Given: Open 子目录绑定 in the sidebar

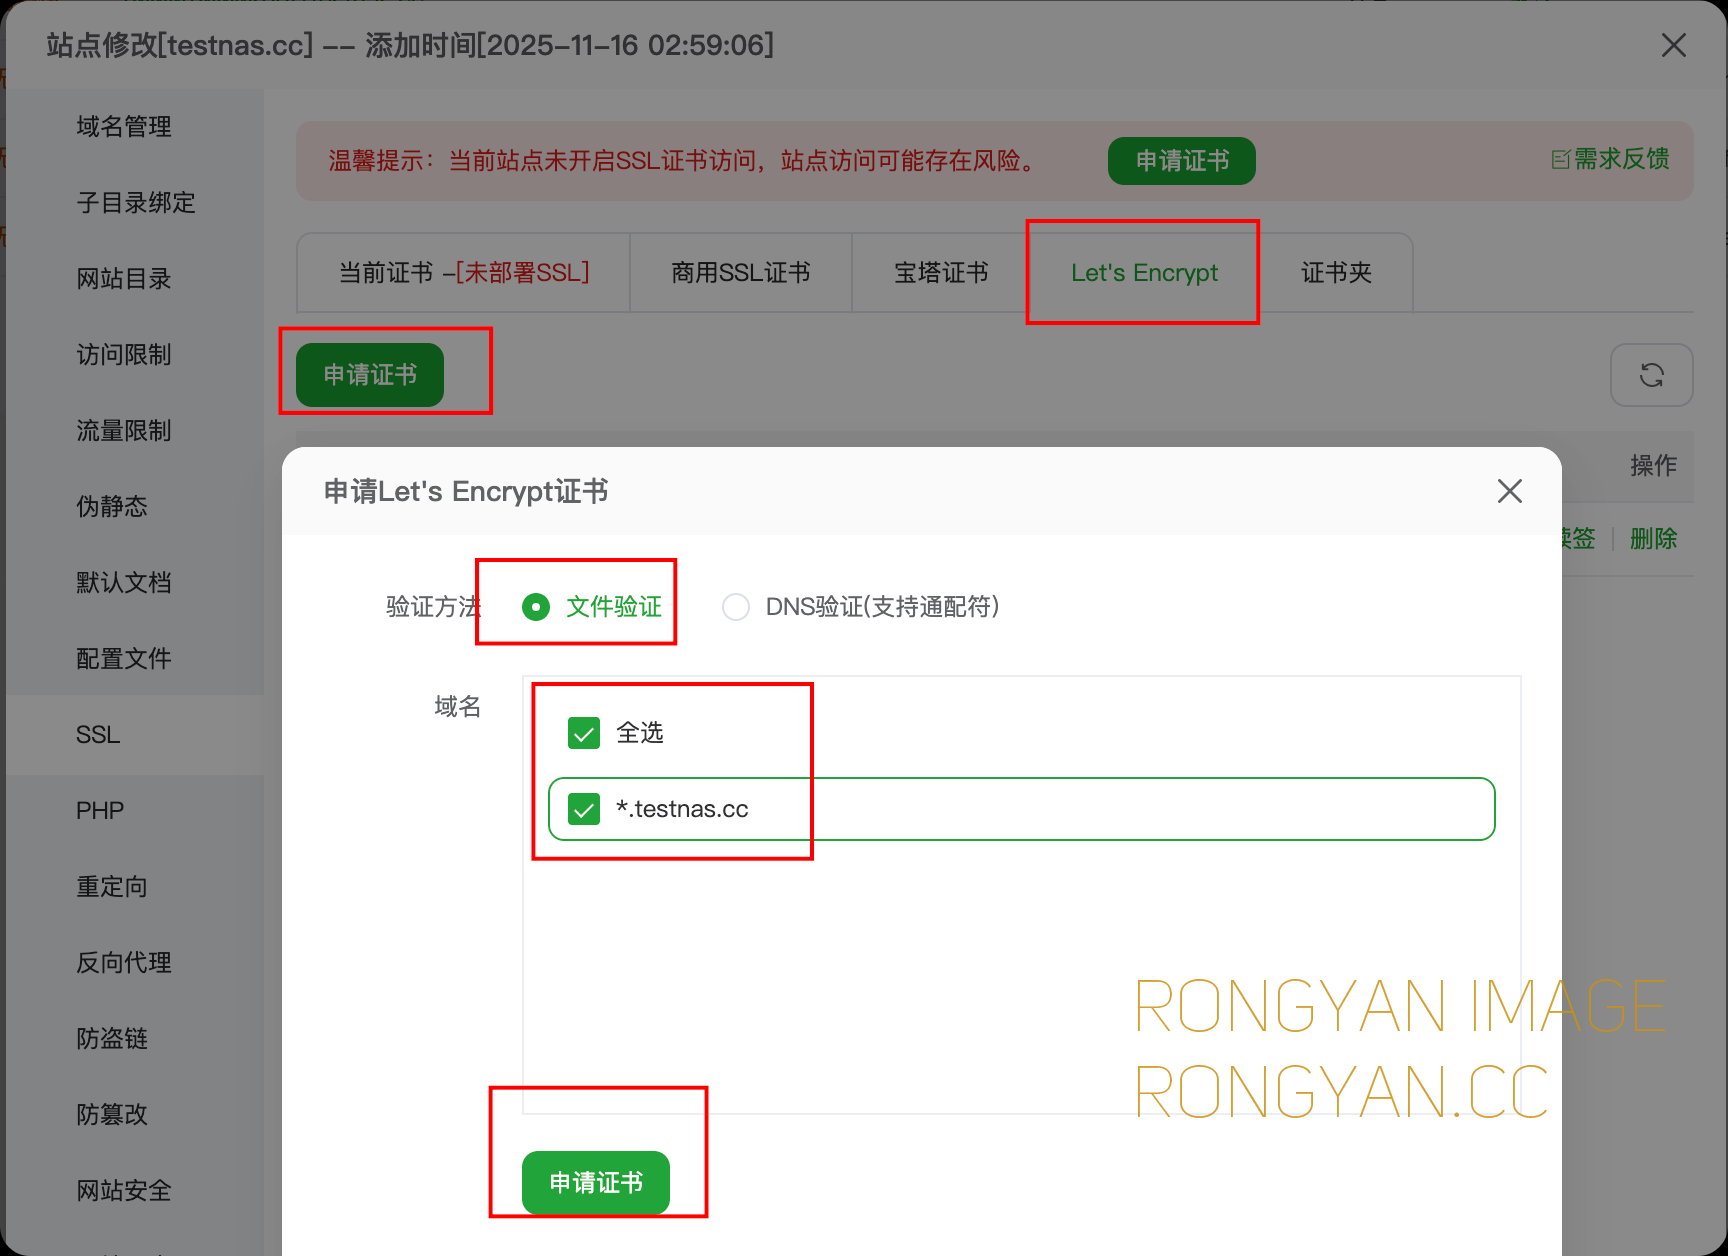Looking at the screenshot, I should click(136, 203).
